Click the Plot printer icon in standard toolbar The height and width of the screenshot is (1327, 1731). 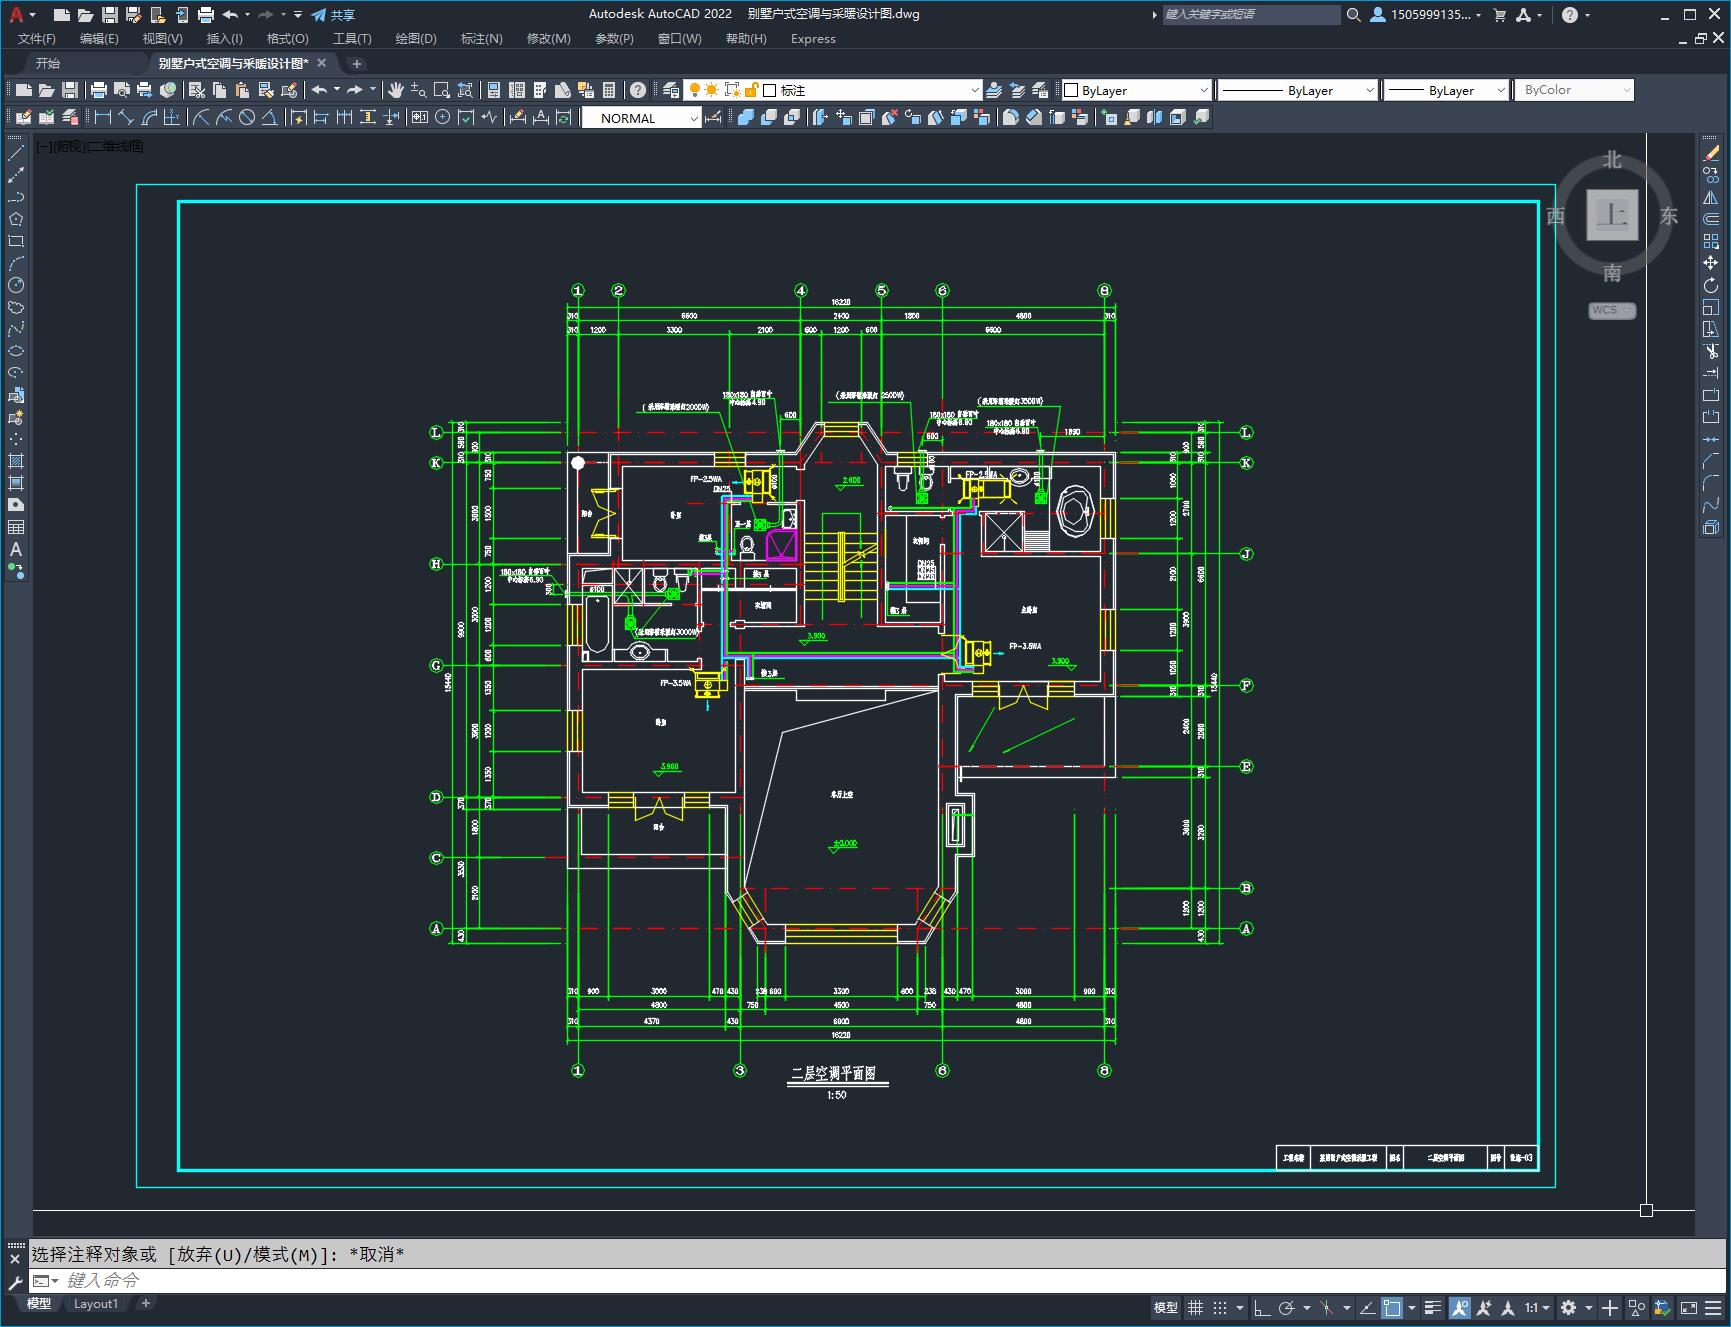pyautogui.click(x=99, y=90)
